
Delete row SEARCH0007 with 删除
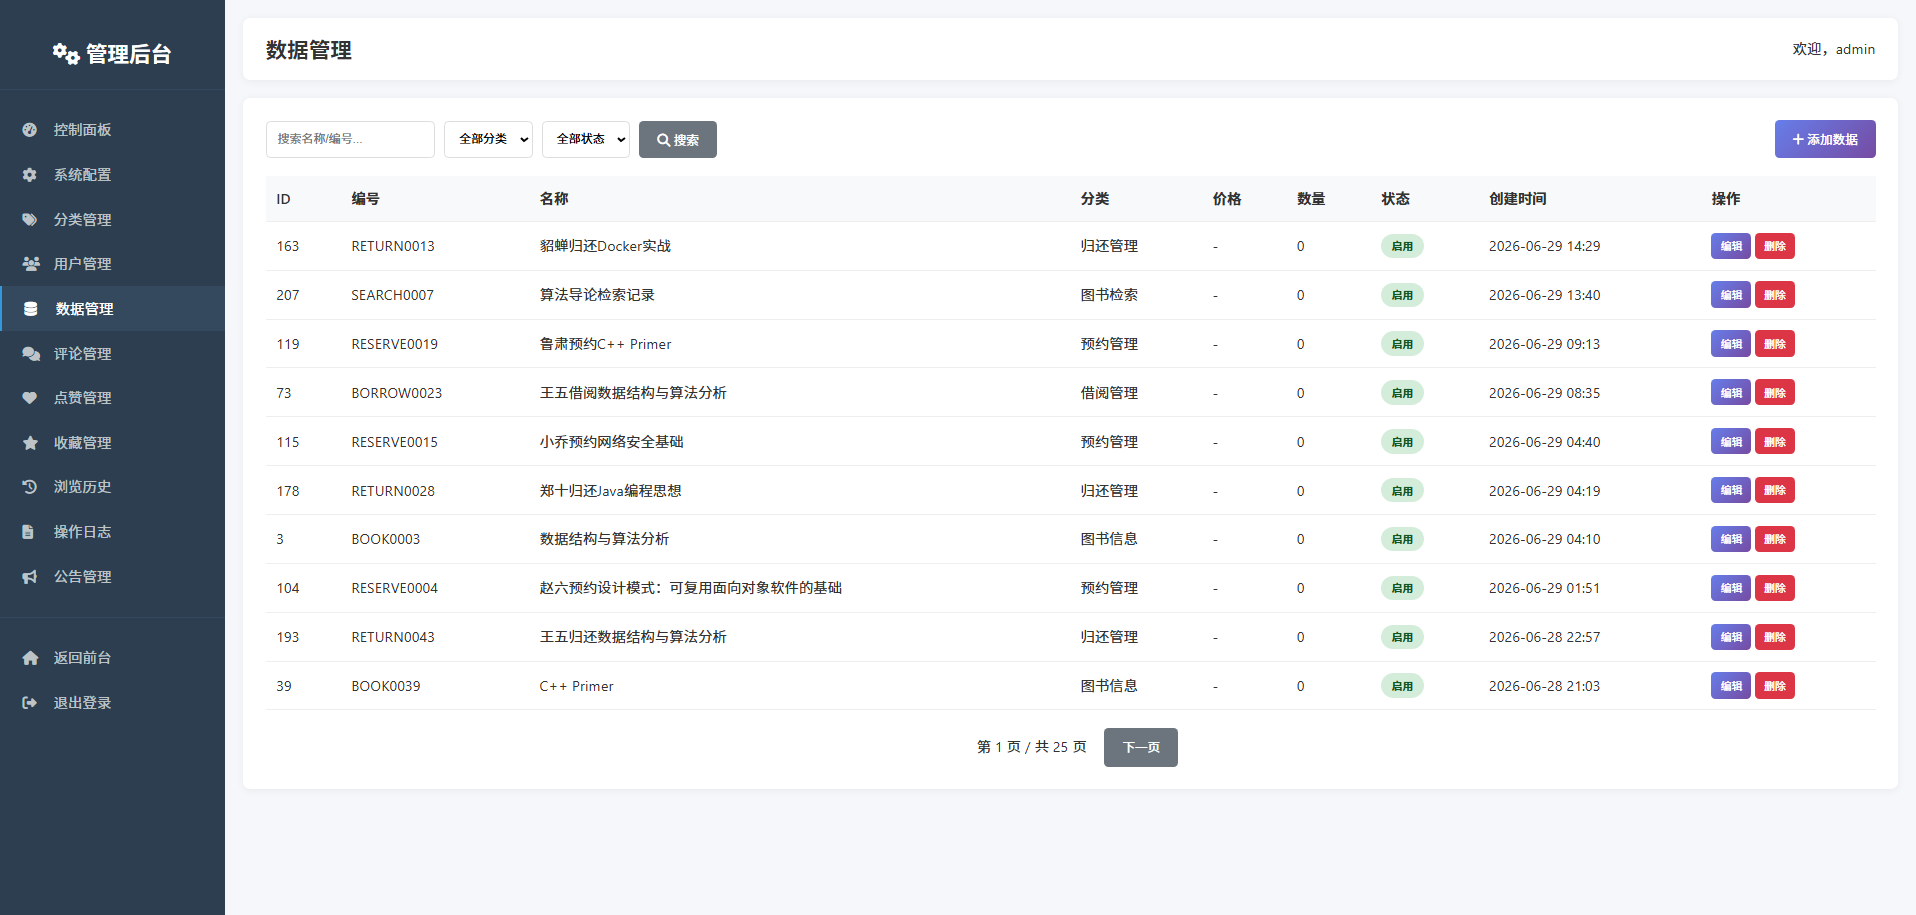[x=1775, y=295]
